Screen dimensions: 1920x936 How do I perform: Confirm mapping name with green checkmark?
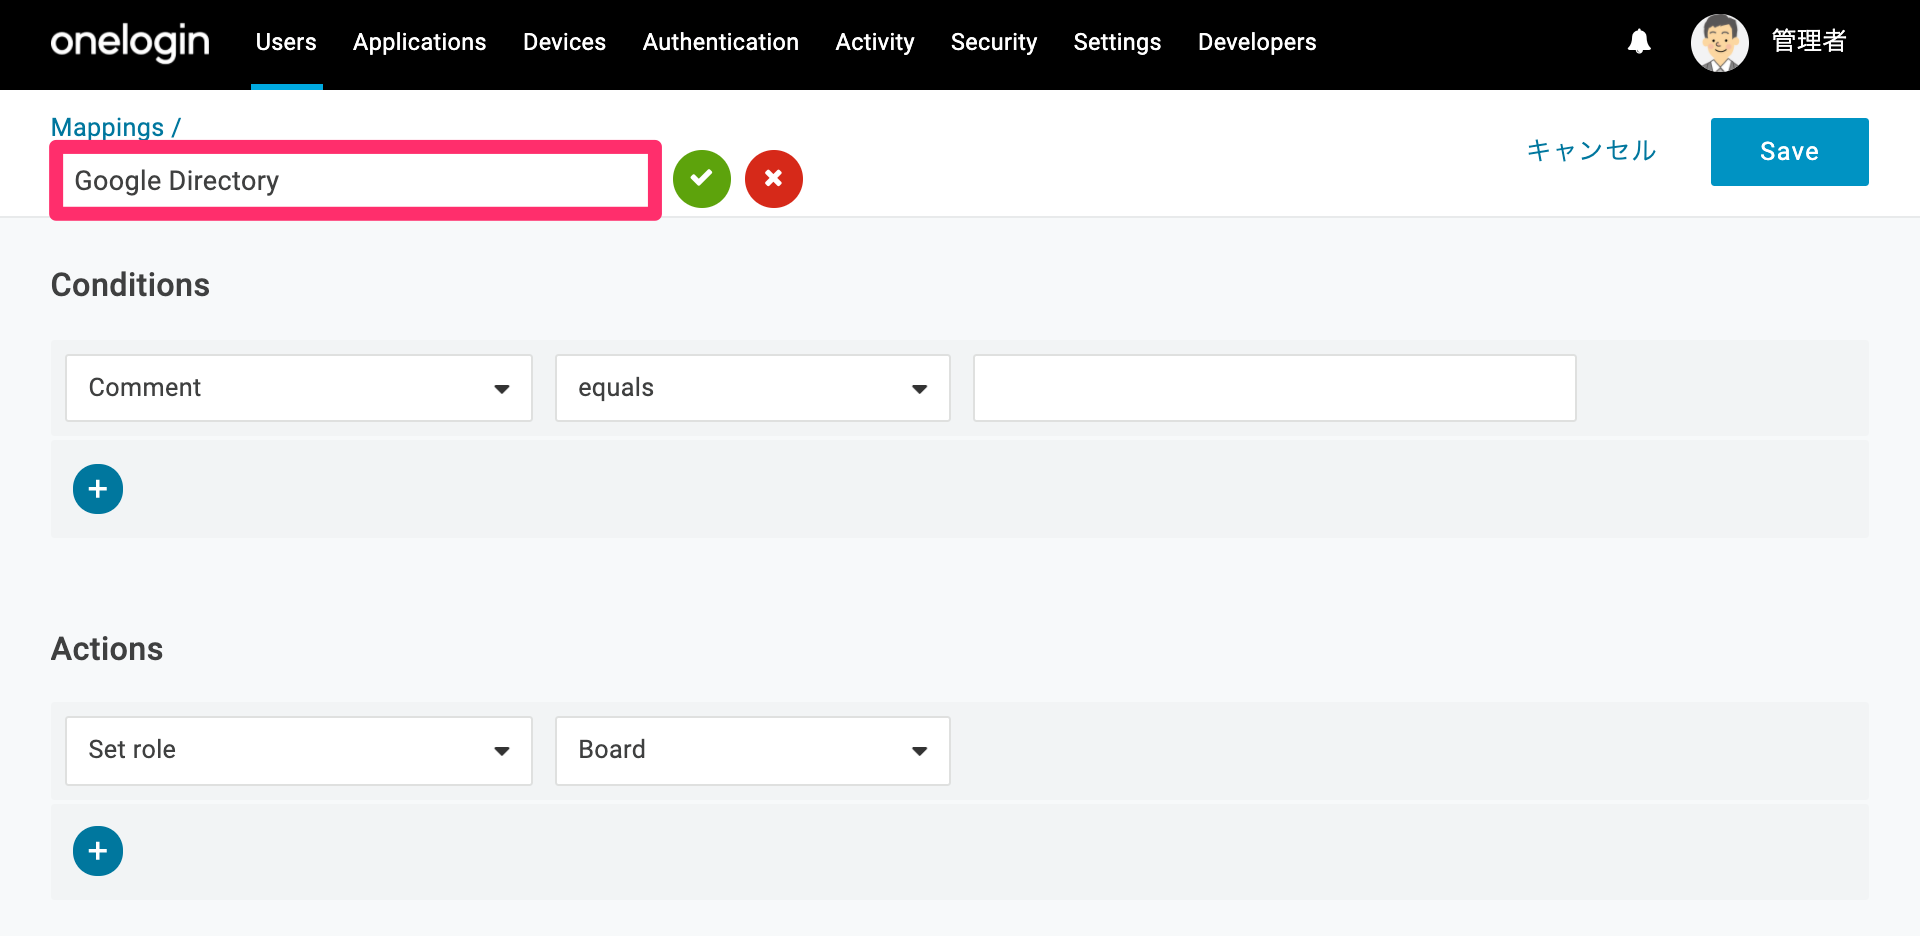point(702,179)
